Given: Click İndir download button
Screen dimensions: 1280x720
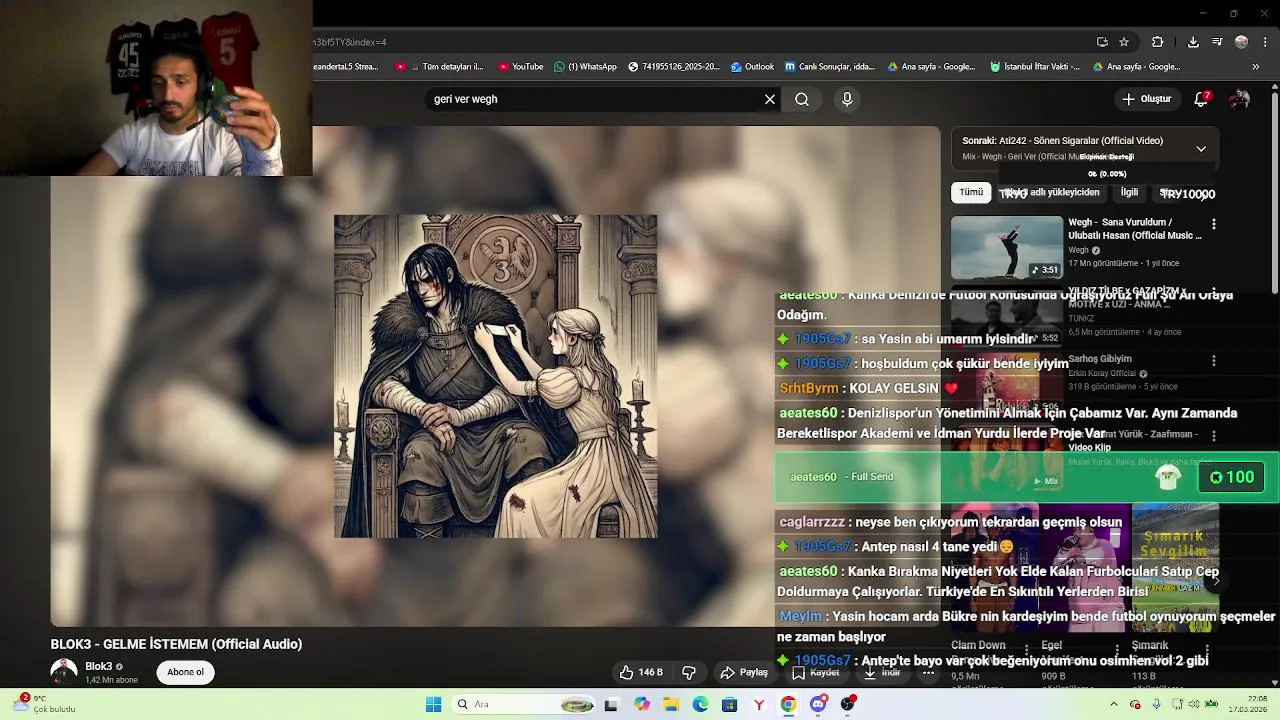Looking at the screenshot, I should (x=882, y=672).
